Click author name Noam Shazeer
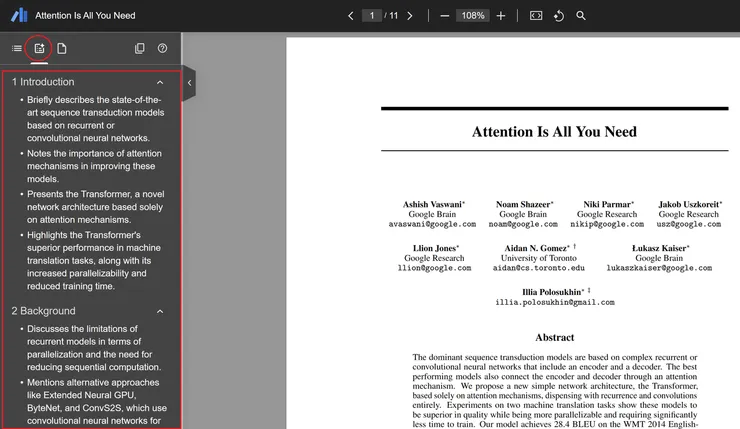Screen dimensions: 740x429 click(524, 204)
